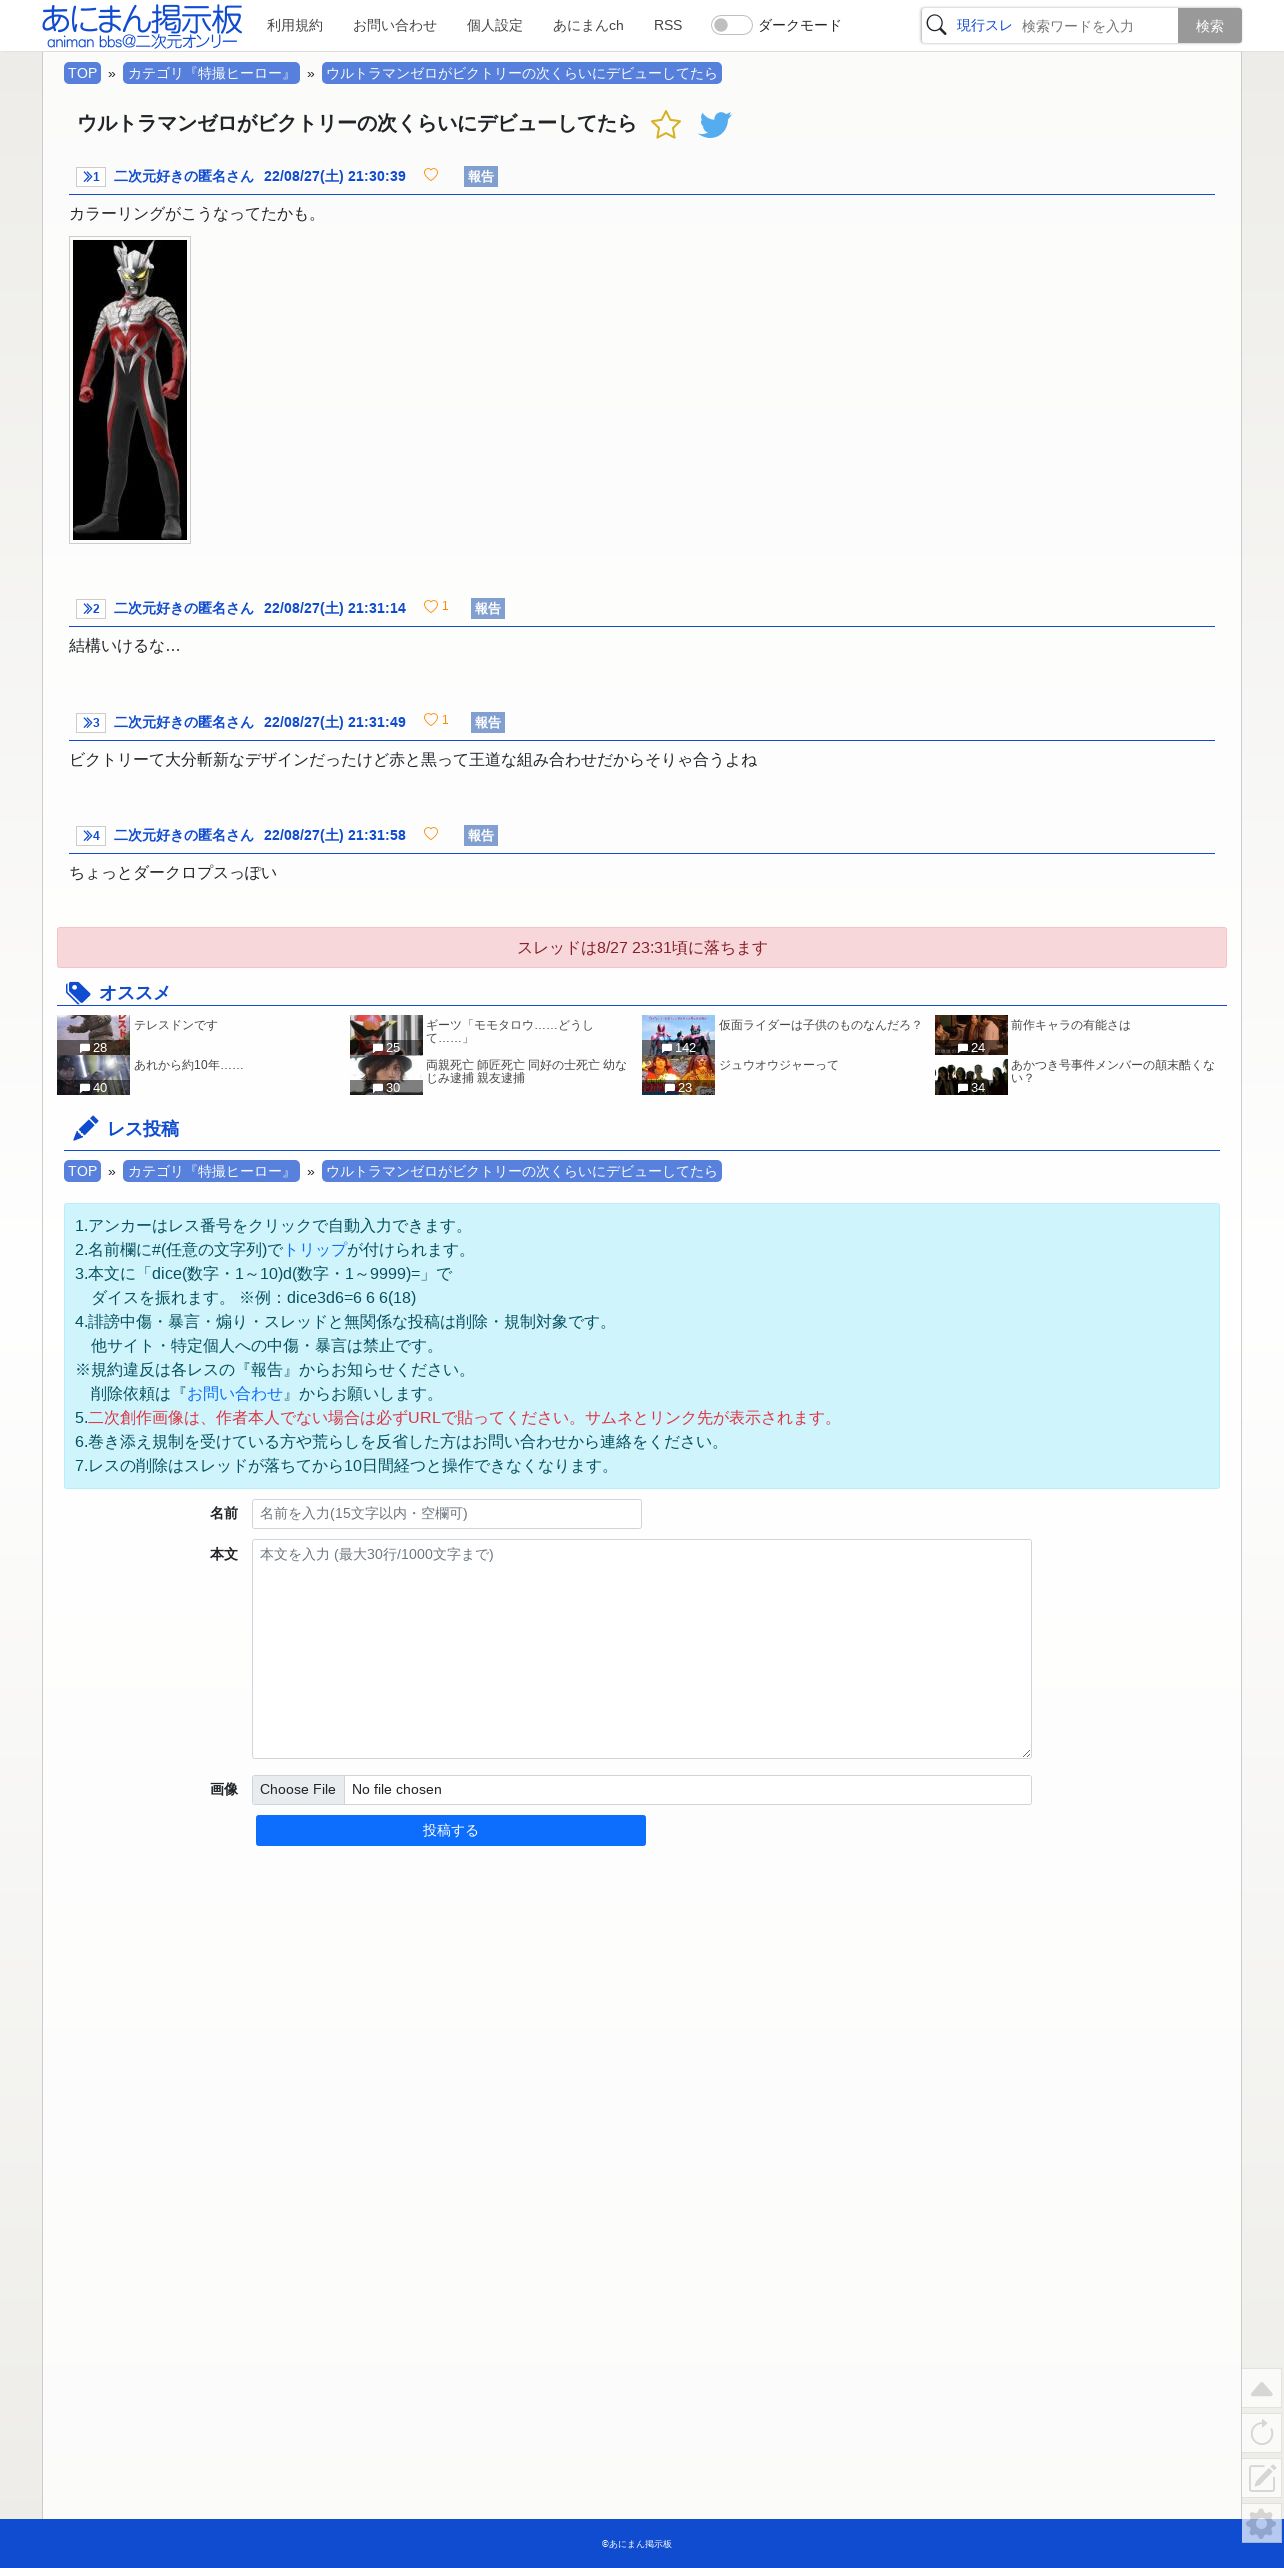Open RSS in top menu
This screenshot has height=2568, width=1284.
pos(668,25)
